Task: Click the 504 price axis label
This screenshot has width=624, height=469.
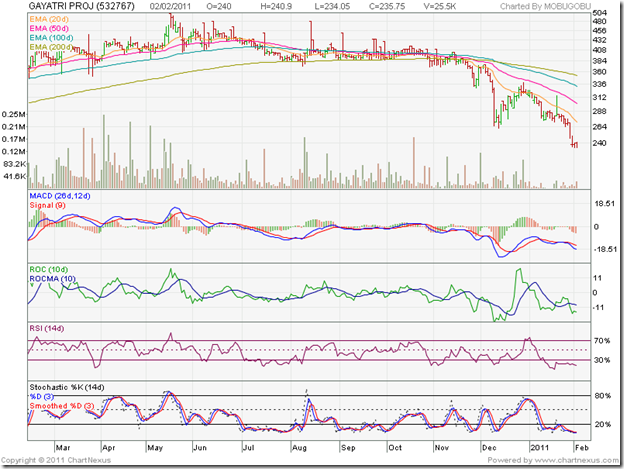Action: [x=599, y=13]
